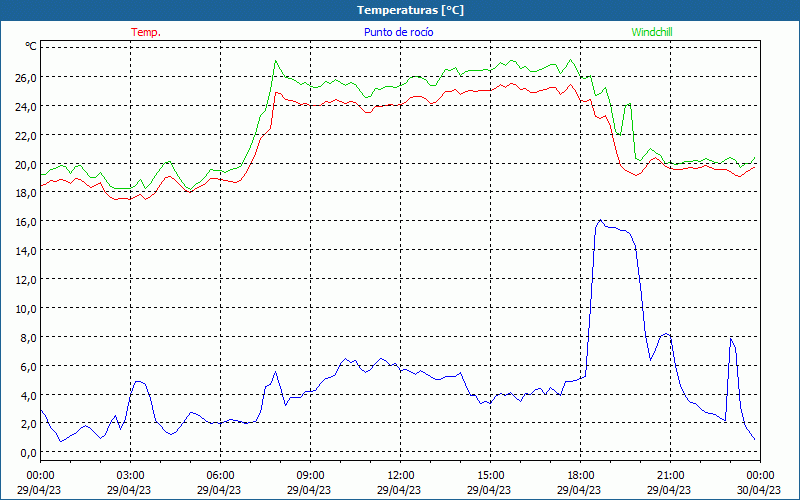Click the 18,0 y-axis value
Image resolution: width=800 pixels, height=500 pixels.
[x=27, y=193]
